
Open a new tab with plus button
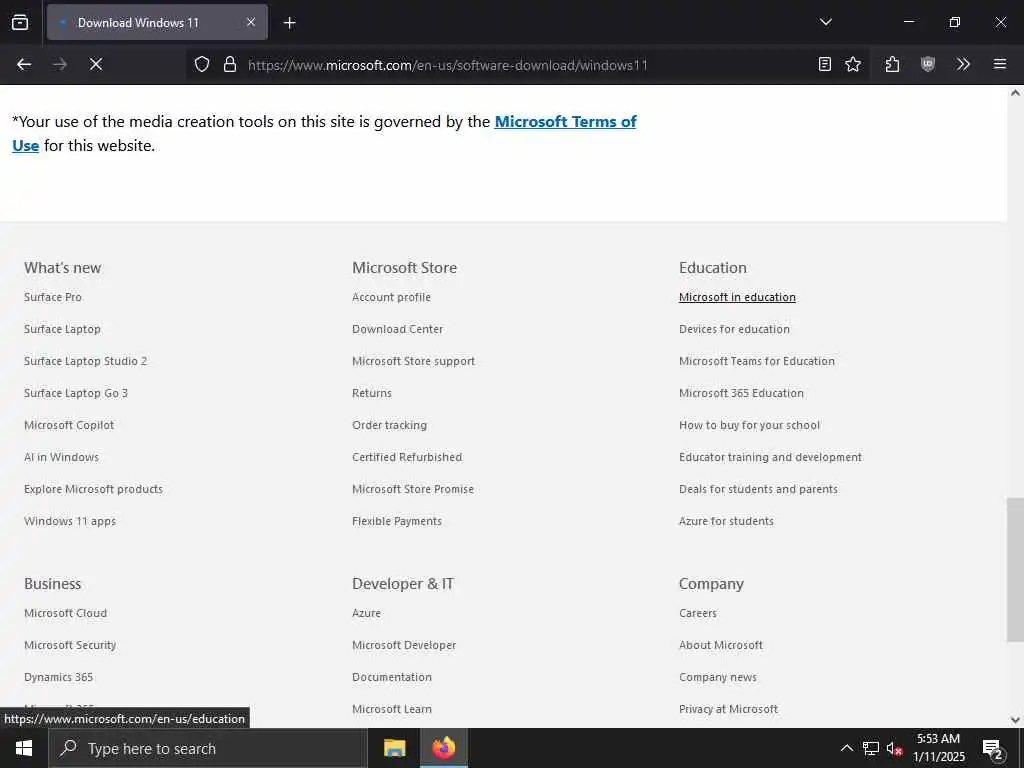click(289, 23)
